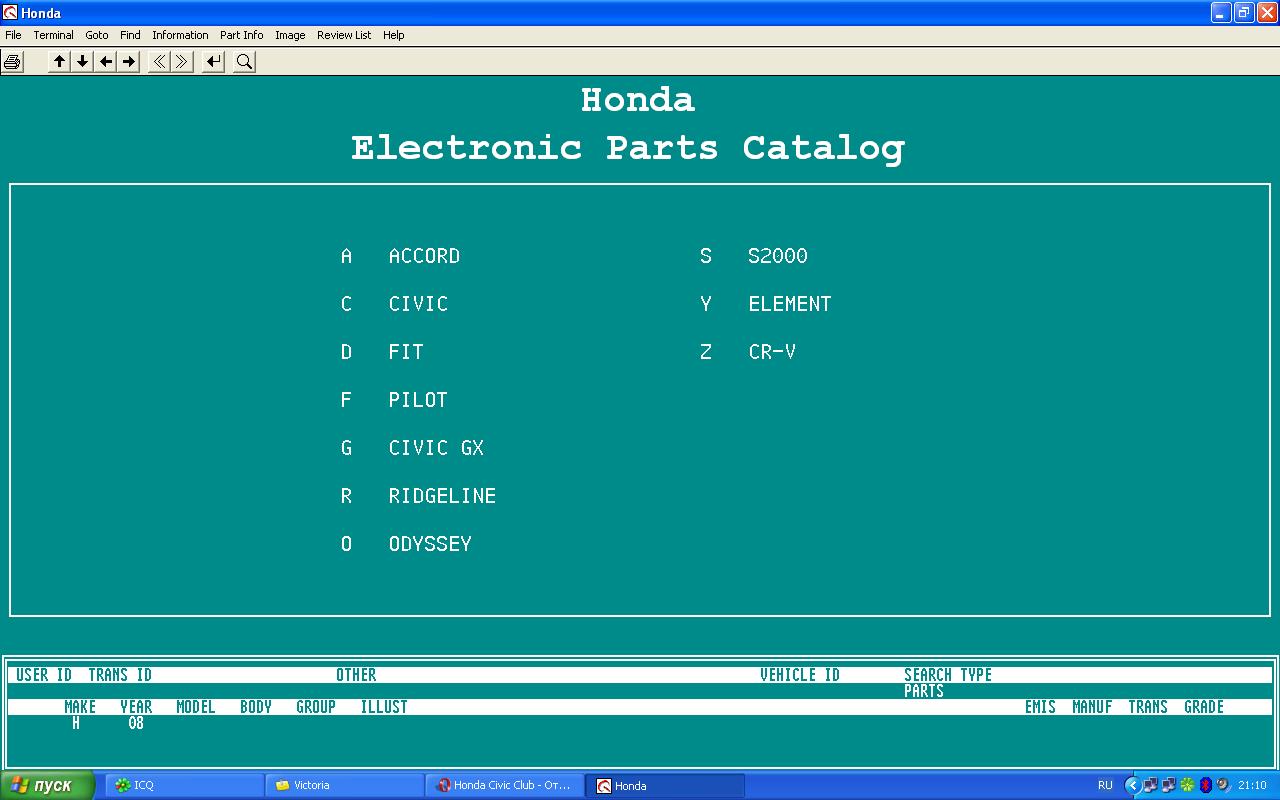Screen dimensions: 1280x800
Task: Click the Bluetooth tray icon
Action: [1205, 785]
